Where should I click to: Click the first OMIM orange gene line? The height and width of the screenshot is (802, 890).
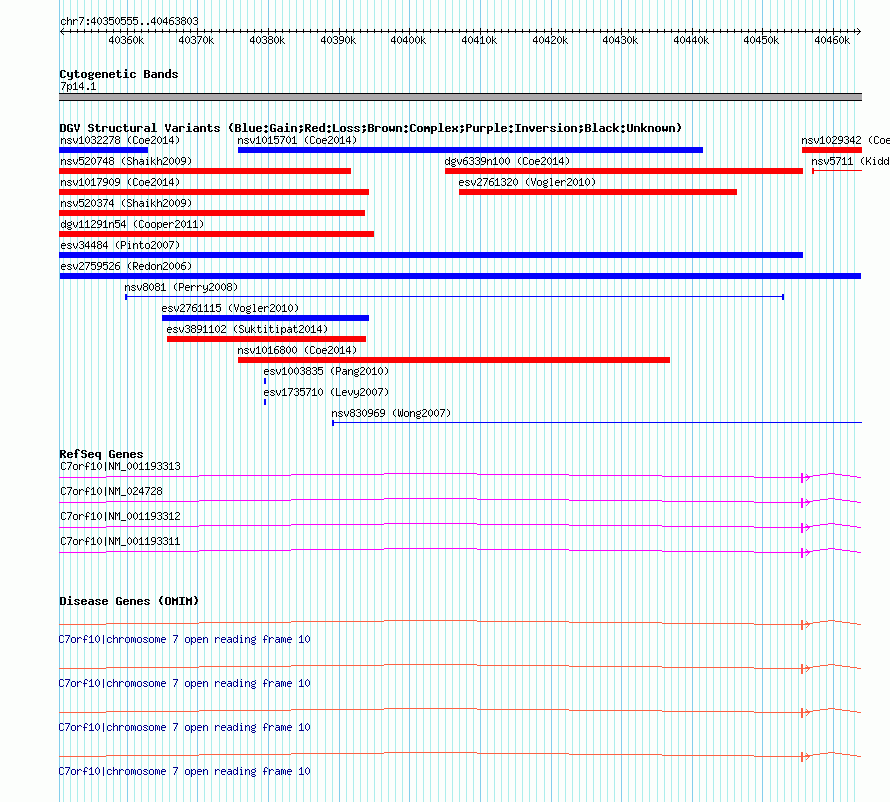[460, 623]
